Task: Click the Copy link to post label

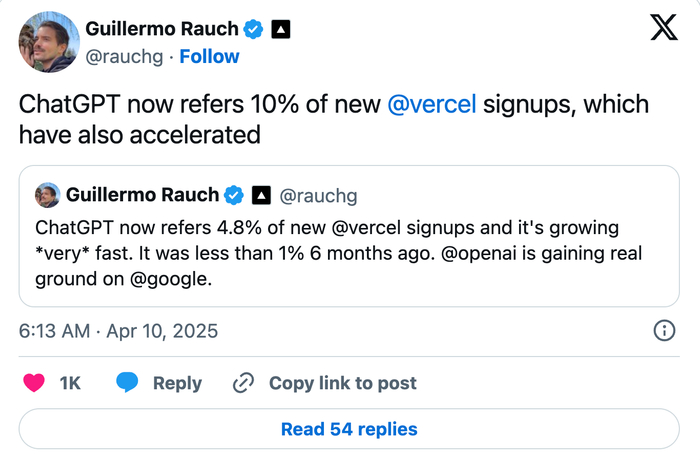Action: (343, 383)
